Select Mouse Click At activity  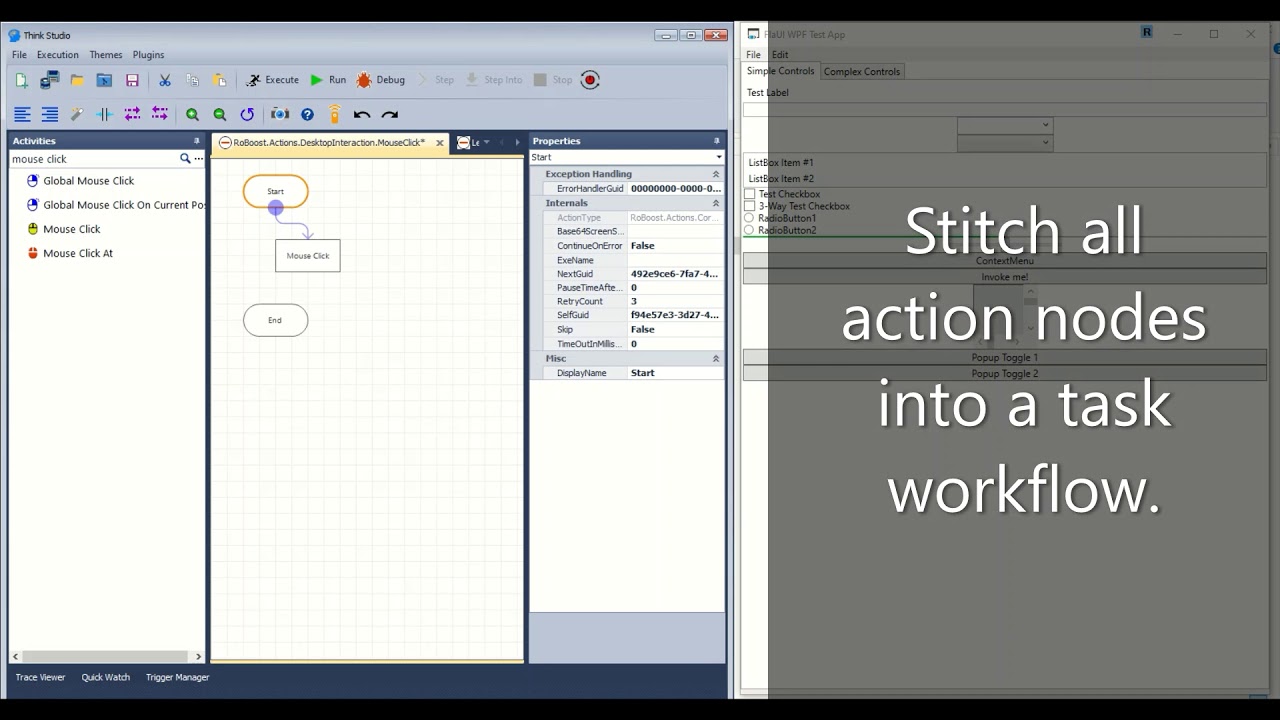click(69, 253)
